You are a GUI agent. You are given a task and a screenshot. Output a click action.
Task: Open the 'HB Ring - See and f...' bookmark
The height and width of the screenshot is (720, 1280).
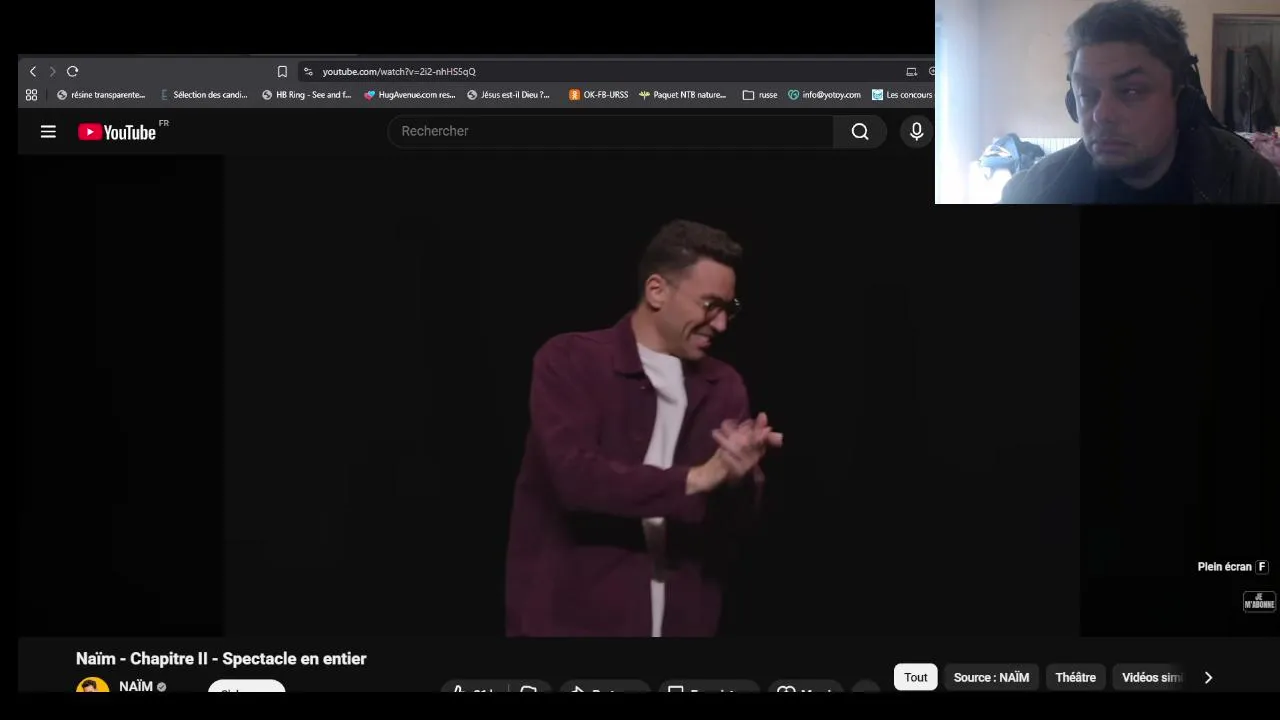pos(306,95)
